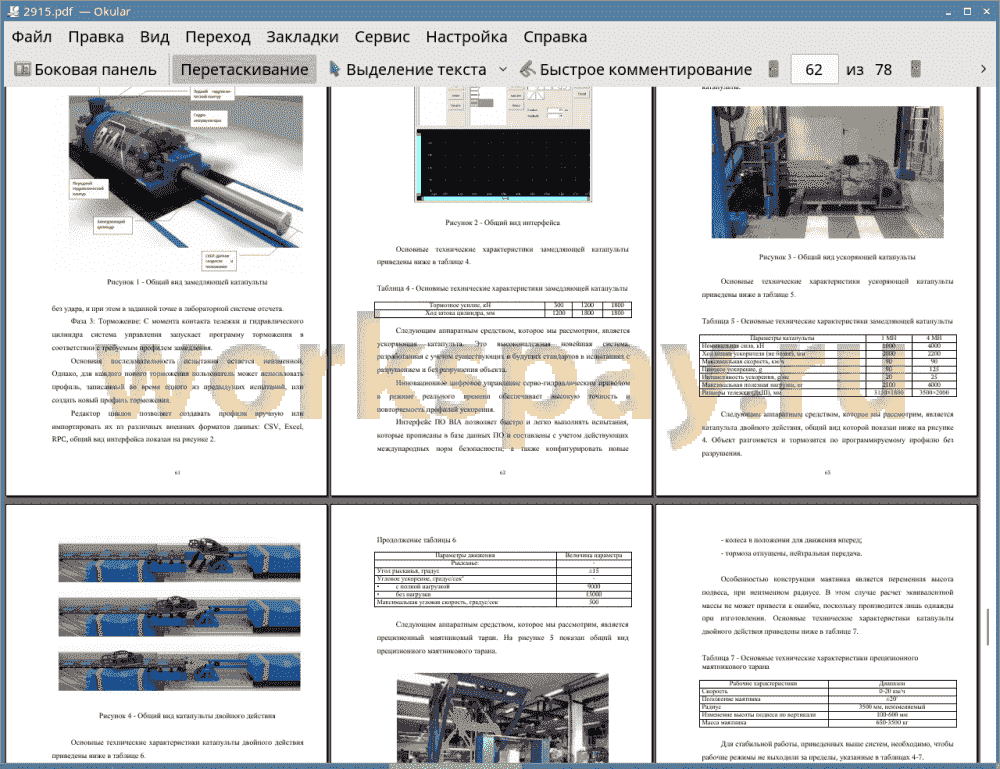The height and width of the screenshot is (769, 1000).
Task: Activate the Выделение текста selection tool
Action: tap(408, 70)
